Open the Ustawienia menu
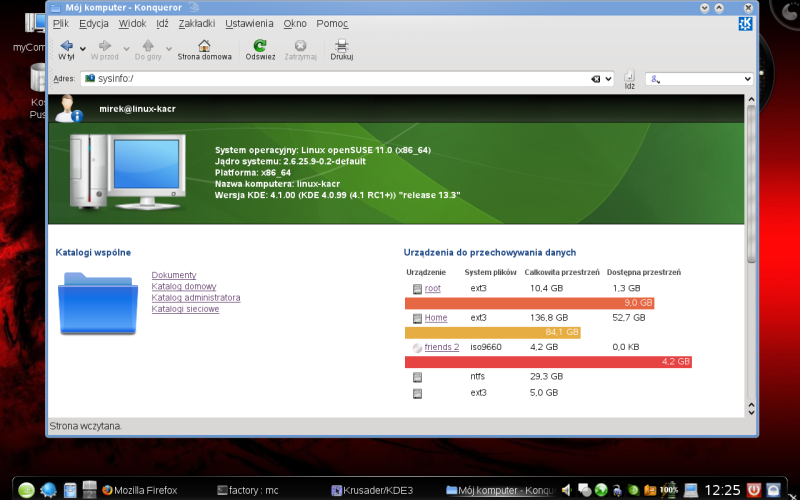800x500 pixels. 249,23
